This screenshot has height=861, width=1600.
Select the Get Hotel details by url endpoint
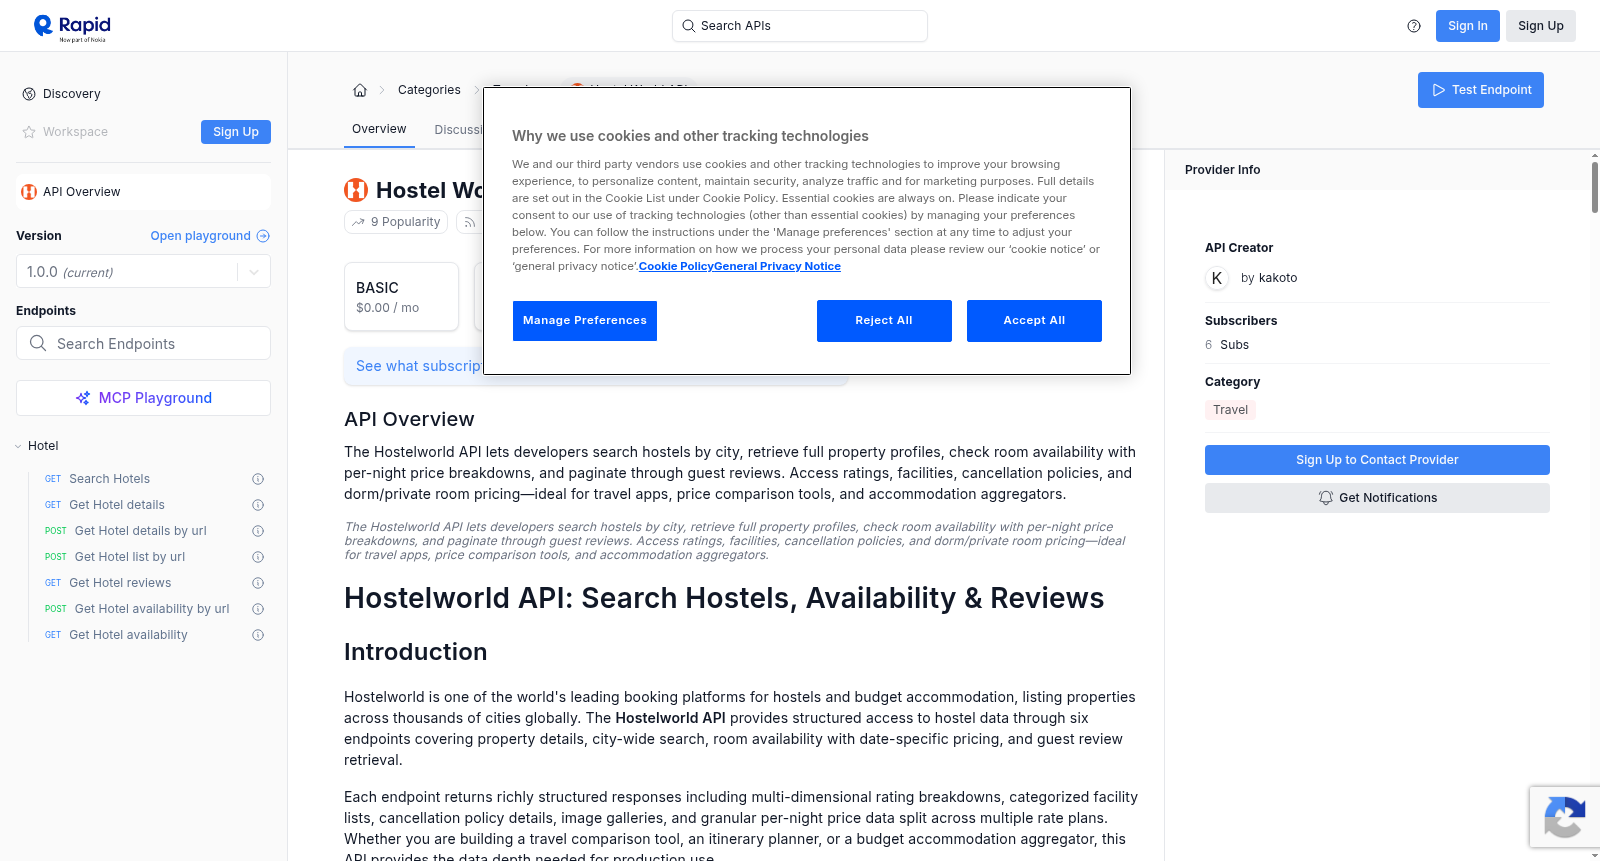[x=142, y=531]
